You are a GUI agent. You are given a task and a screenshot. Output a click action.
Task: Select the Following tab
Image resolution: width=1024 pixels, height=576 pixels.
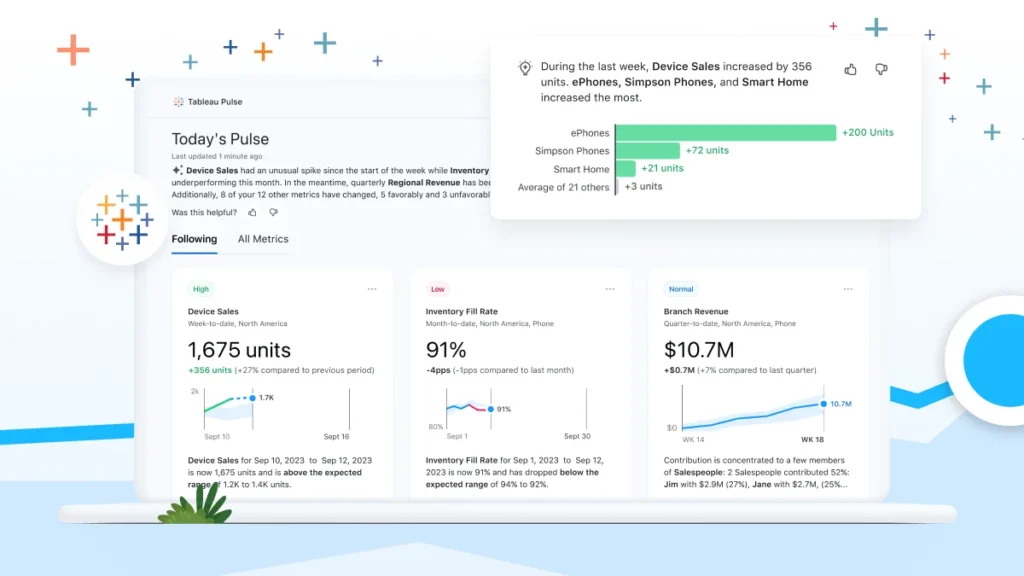[x=194, y=239]
